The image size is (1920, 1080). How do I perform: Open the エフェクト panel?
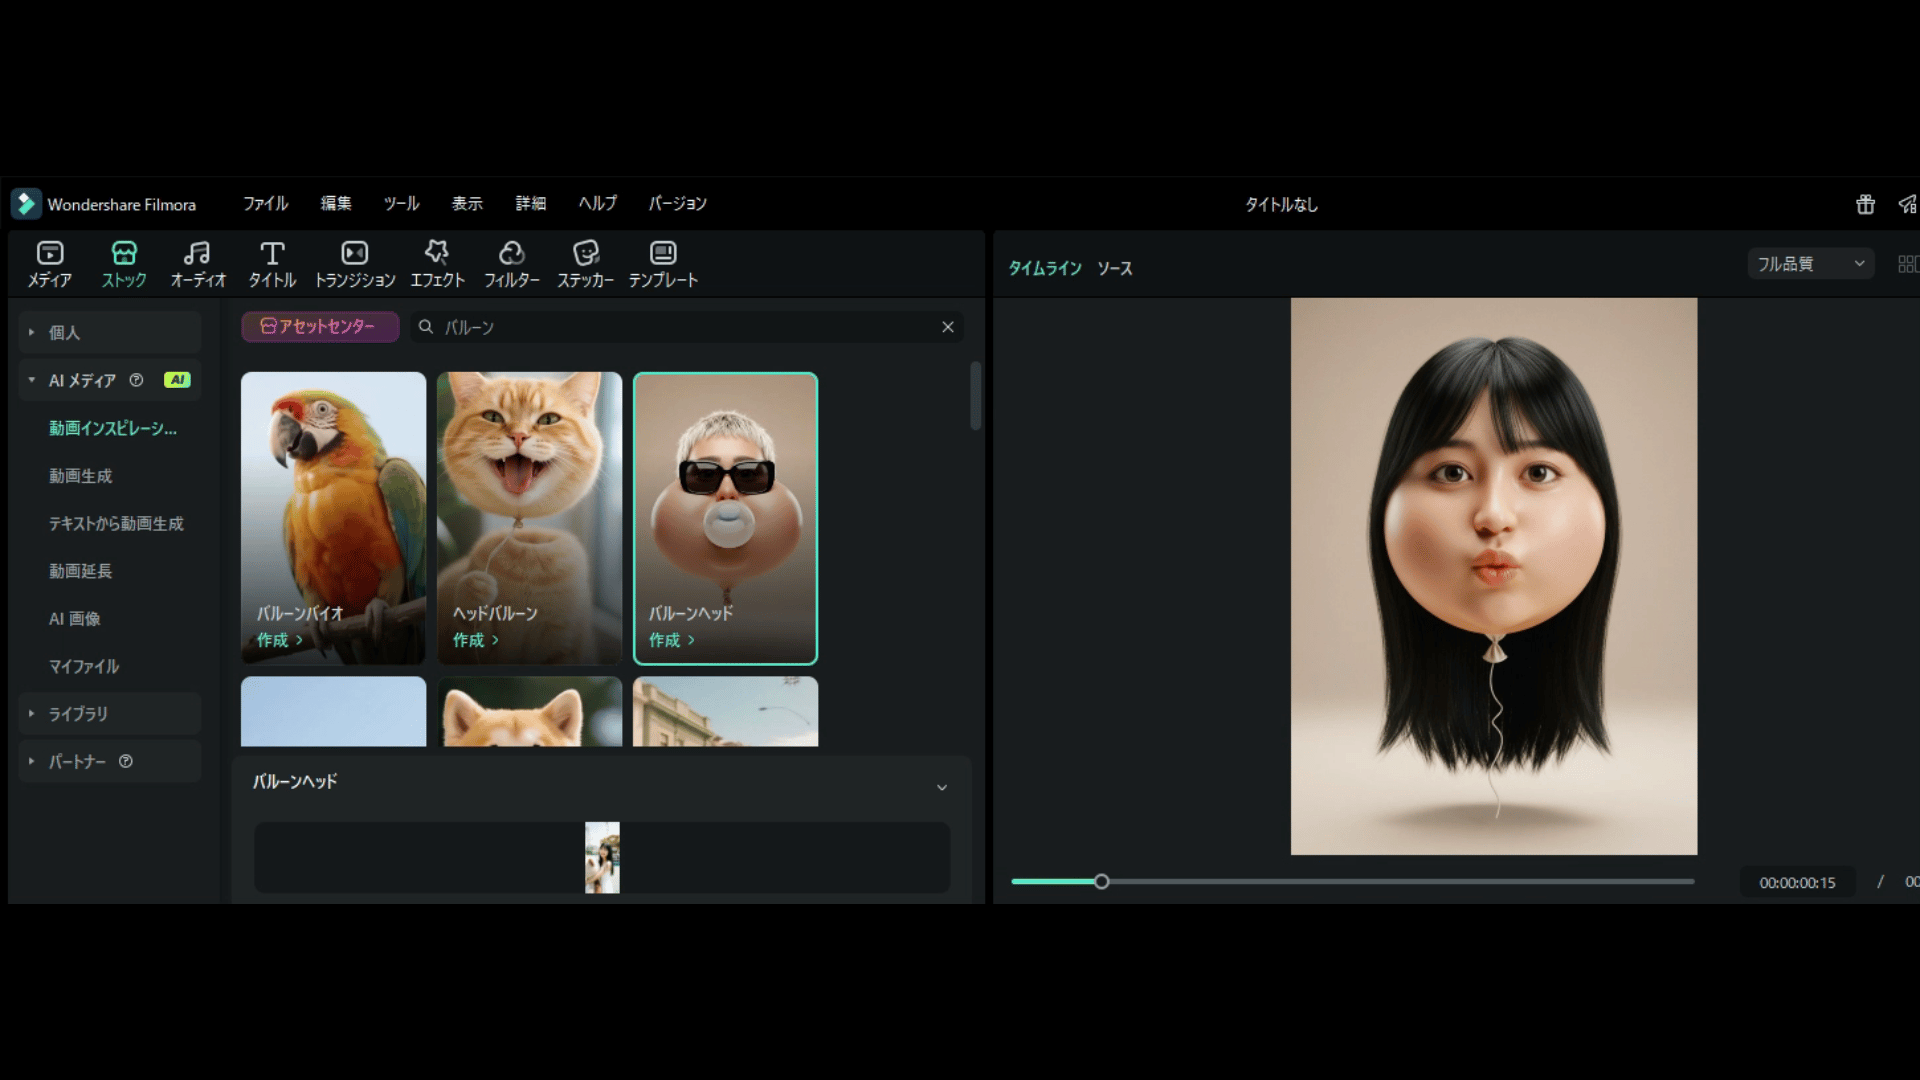[436, 262]
